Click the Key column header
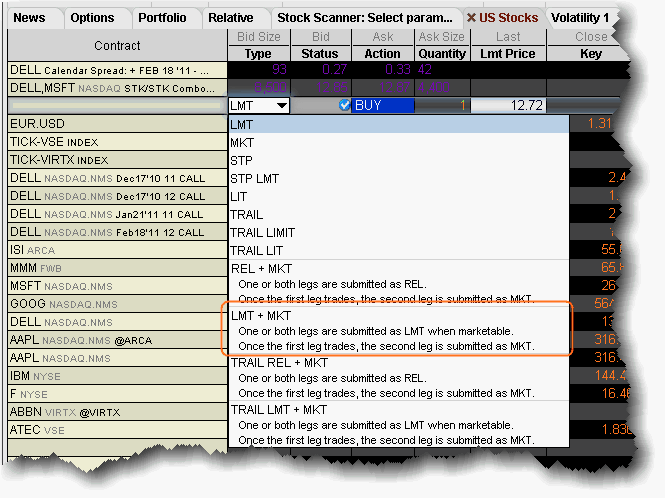This screenshot has height=498, width=665. tap(591, 54)
